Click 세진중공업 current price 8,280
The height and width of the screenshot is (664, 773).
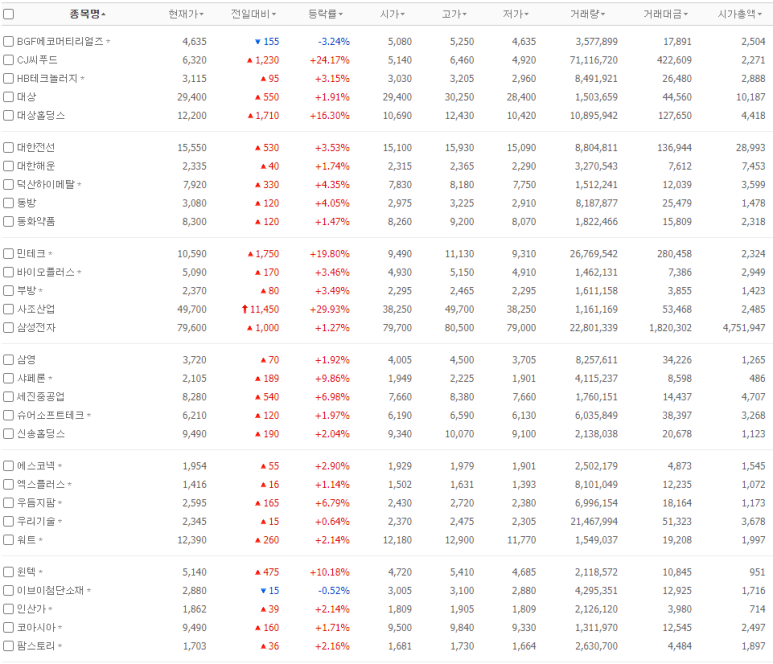point(195,397)
